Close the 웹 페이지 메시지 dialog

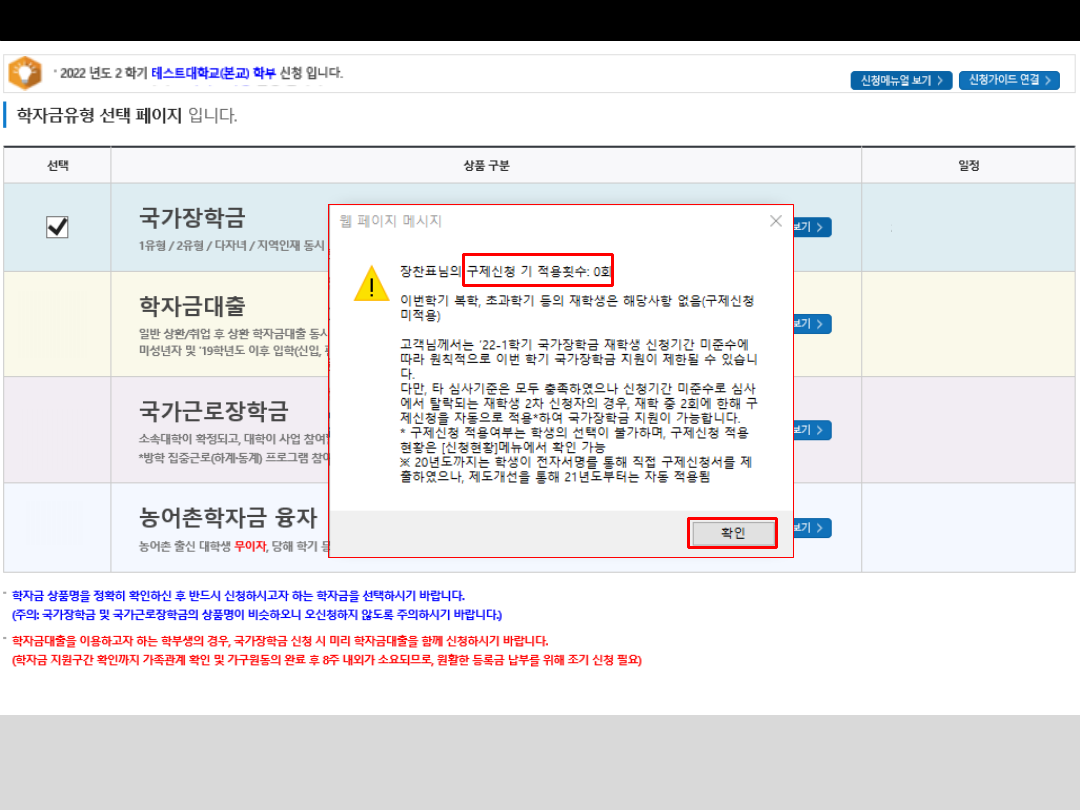(775, 221)
